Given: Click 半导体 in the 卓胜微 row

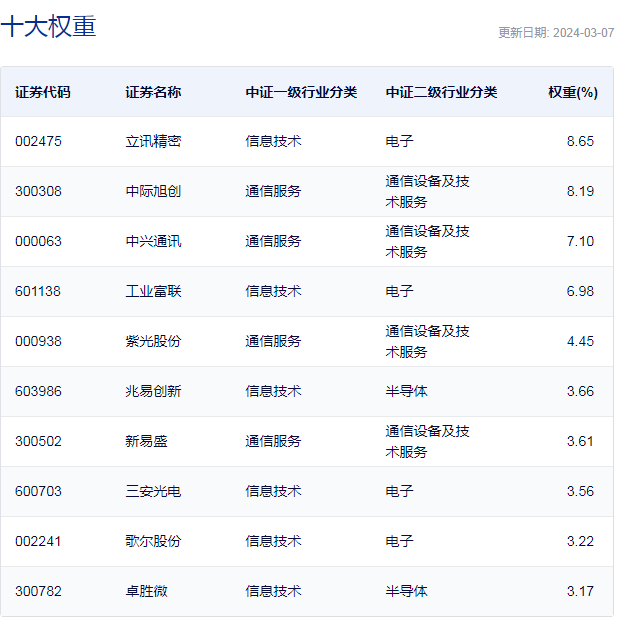Looking at the screenshot, I should (406, 591).
